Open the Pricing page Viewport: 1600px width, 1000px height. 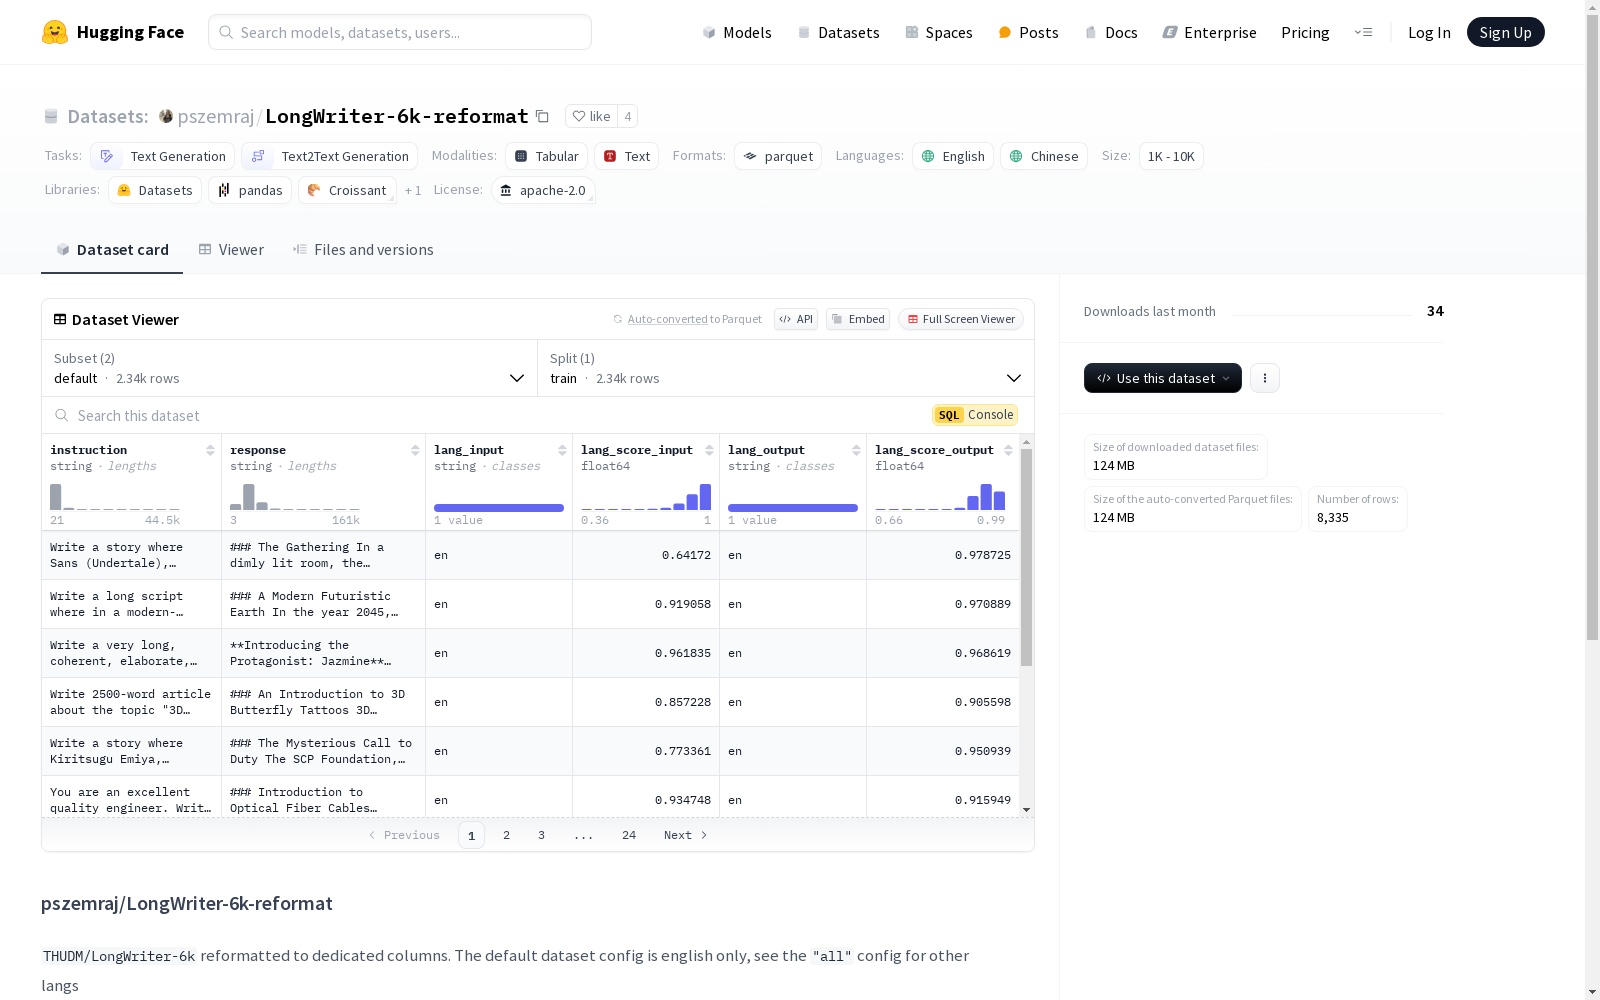tap(1305, 32)
